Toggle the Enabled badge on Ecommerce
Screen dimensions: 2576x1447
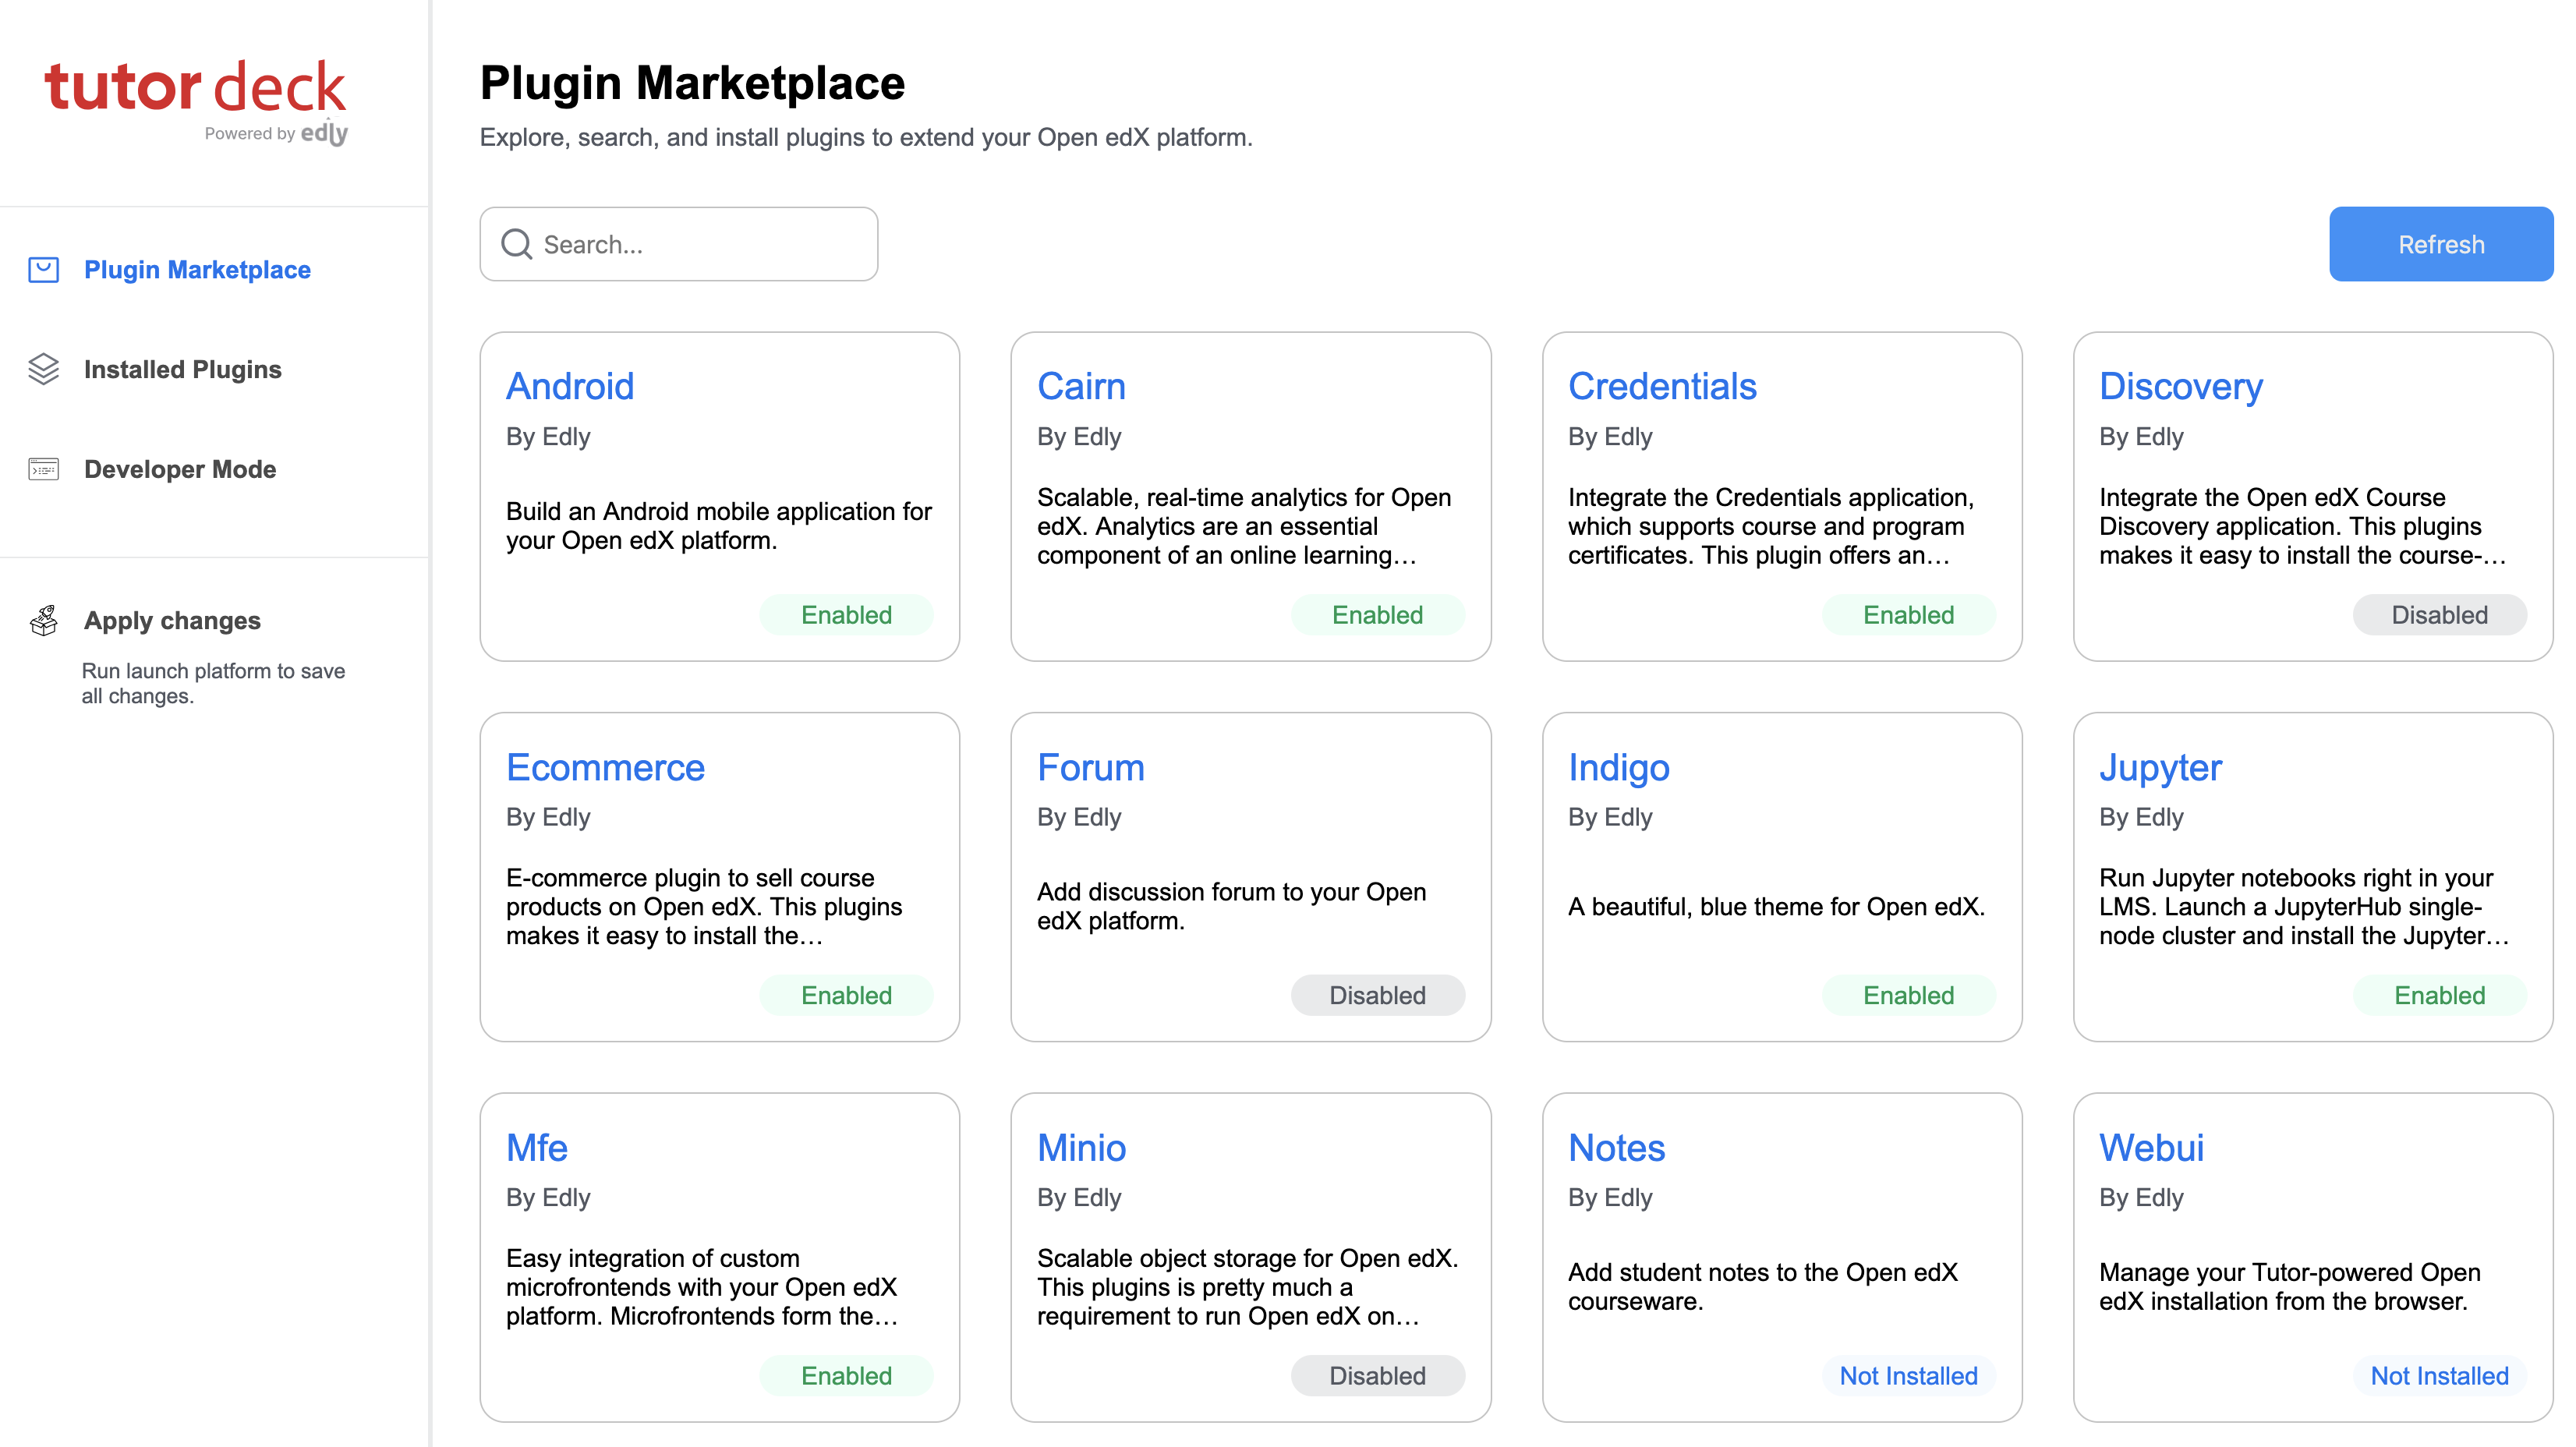pos(846,995)
